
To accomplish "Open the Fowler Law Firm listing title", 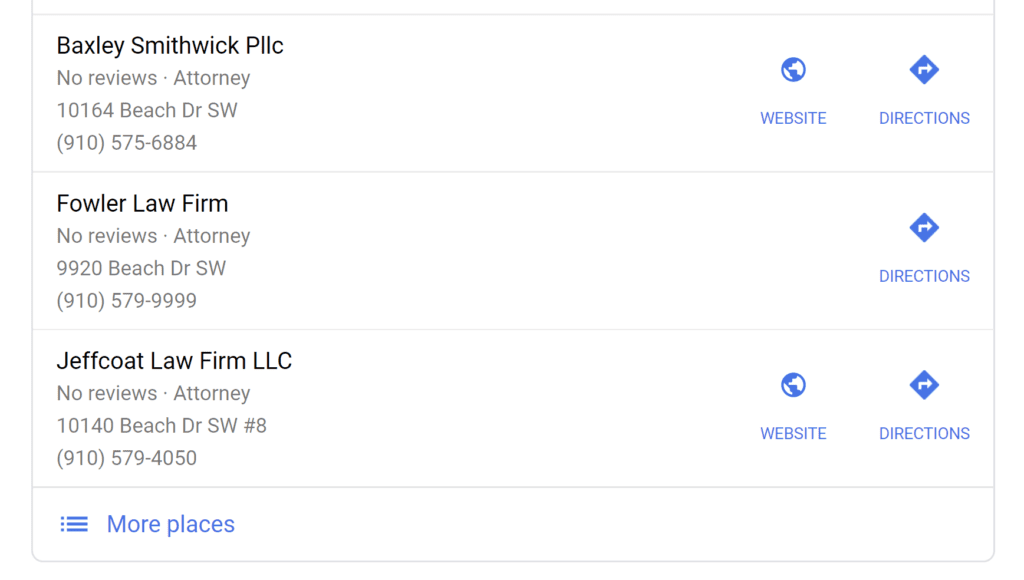I will (142, 204).
